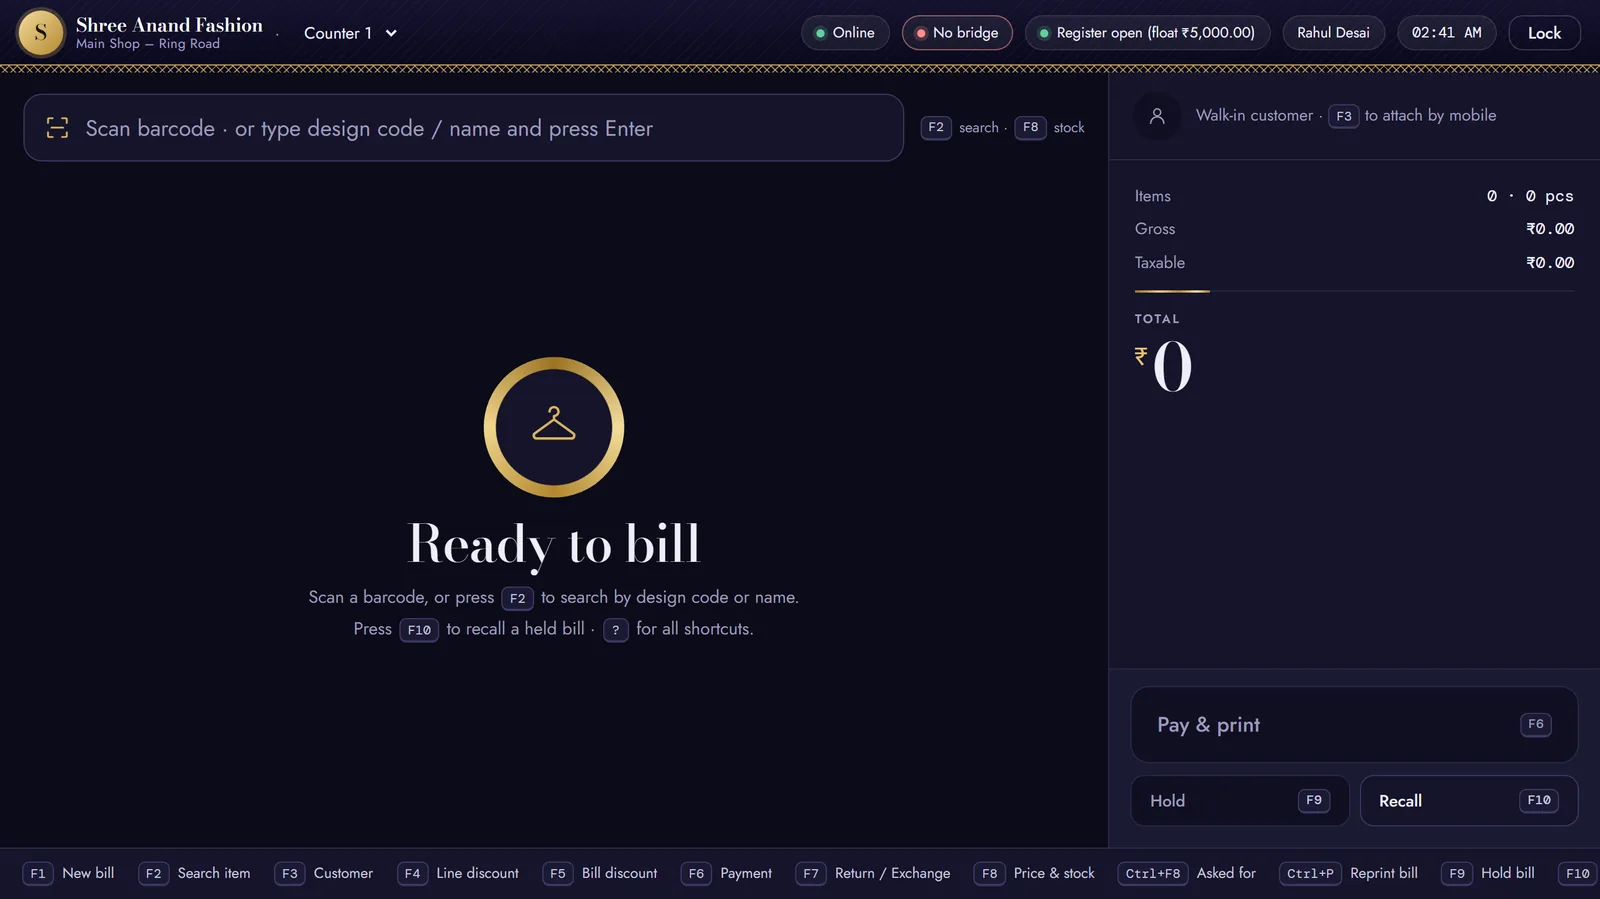Click F1 New bill in the shortcut bar

pos(69,874)
